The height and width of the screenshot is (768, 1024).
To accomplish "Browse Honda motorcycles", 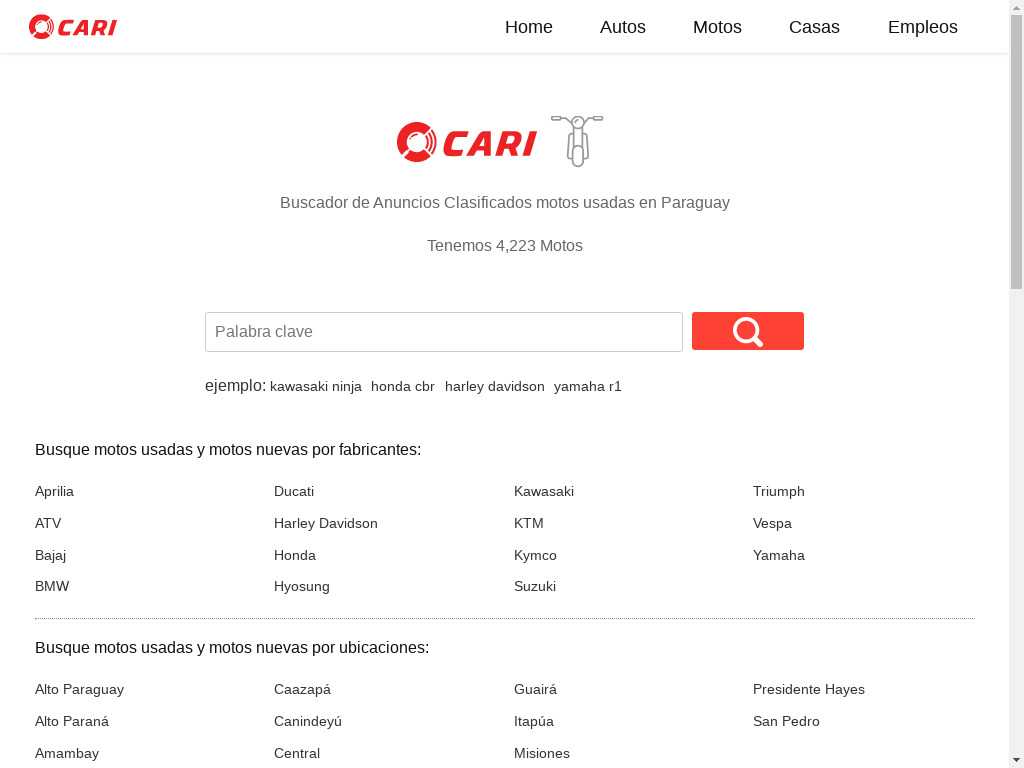I will 295,555.
